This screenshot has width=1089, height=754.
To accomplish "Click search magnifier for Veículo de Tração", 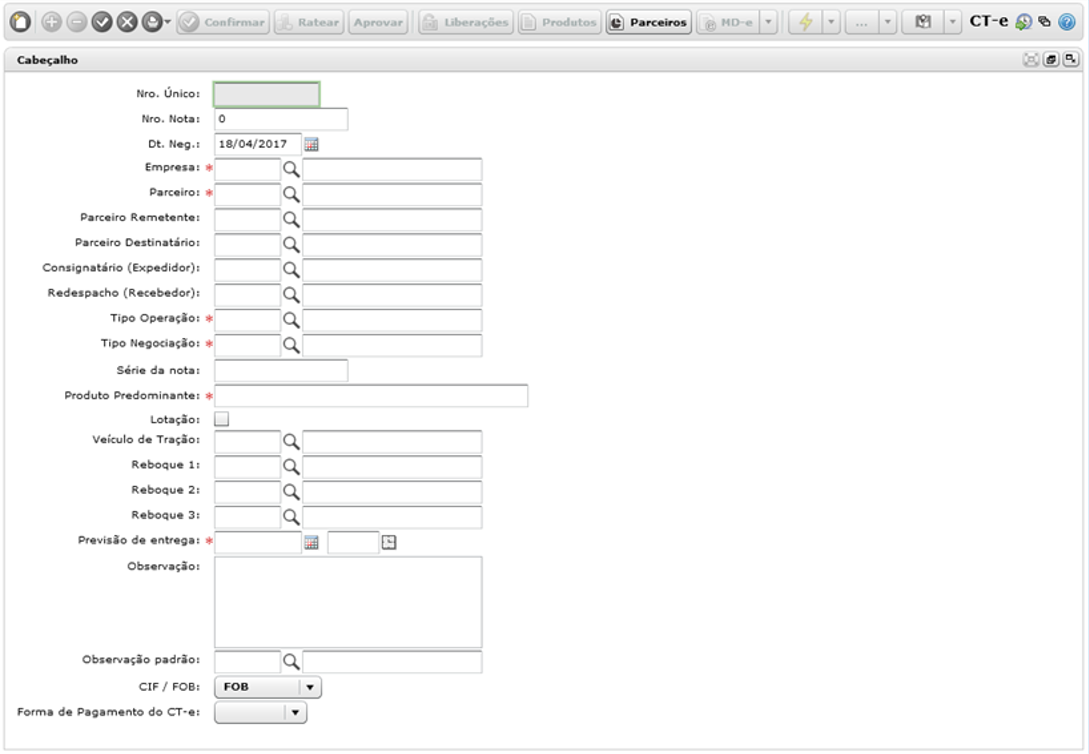I will (x=291, y=442).
